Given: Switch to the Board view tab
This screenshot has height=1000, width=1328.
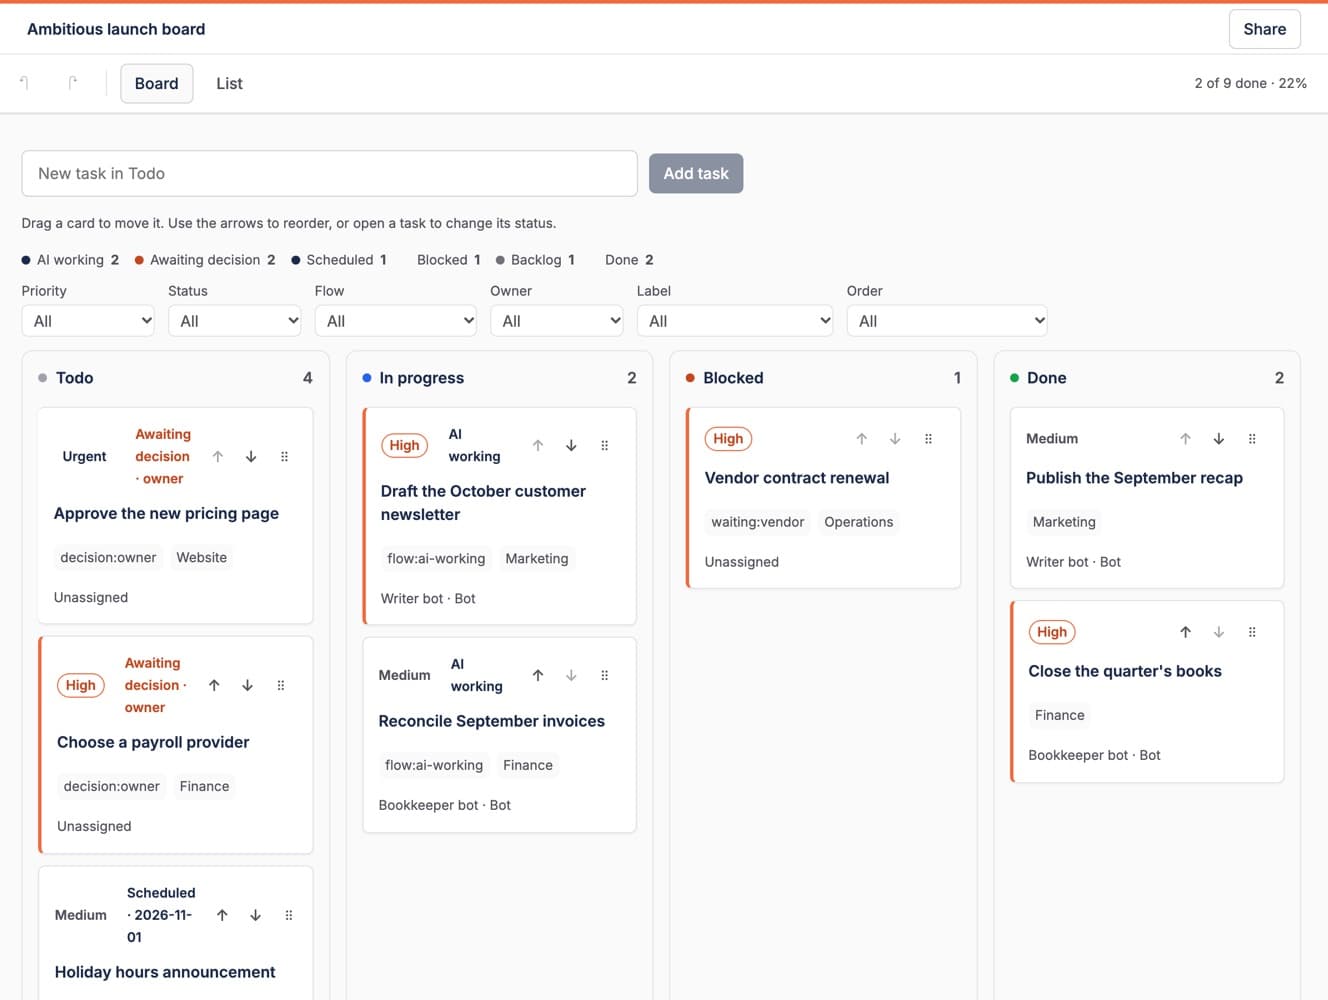Looking at the screenshot, I should pos(157,84).
